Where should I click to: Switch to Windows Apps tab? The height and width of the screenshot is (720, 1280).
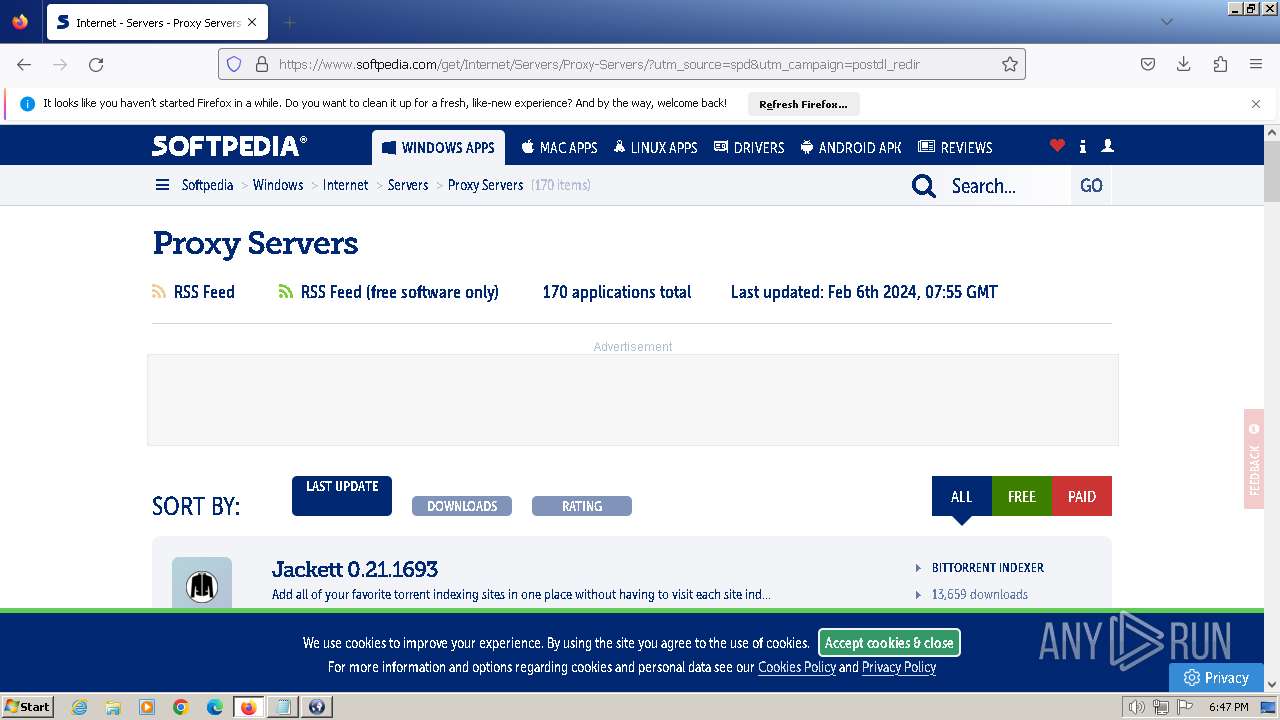point(438,147)
